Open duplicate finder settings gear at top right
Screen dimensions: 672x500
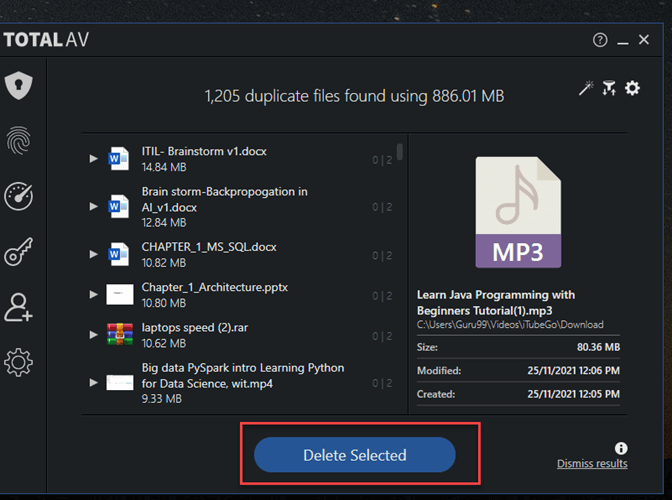632,89
